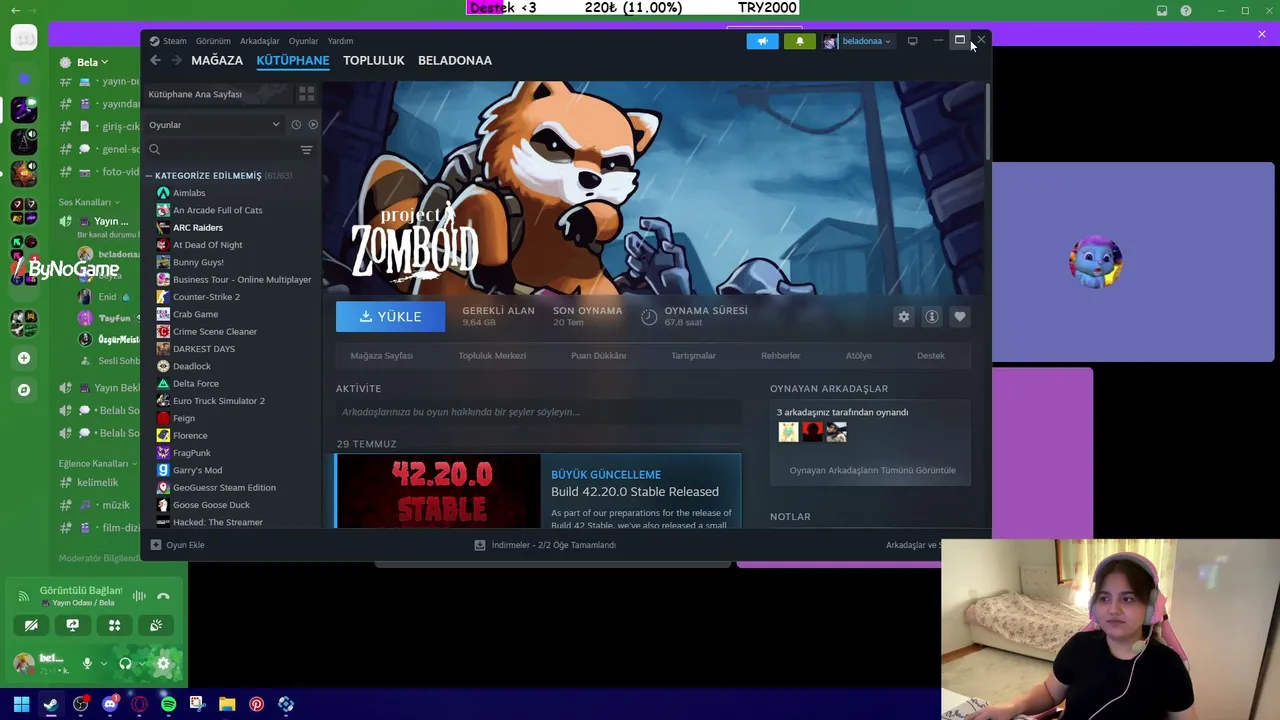Open Spotify from the taskbar
Viewport: 1280px width, 720px height.
[x=168, y=705]
